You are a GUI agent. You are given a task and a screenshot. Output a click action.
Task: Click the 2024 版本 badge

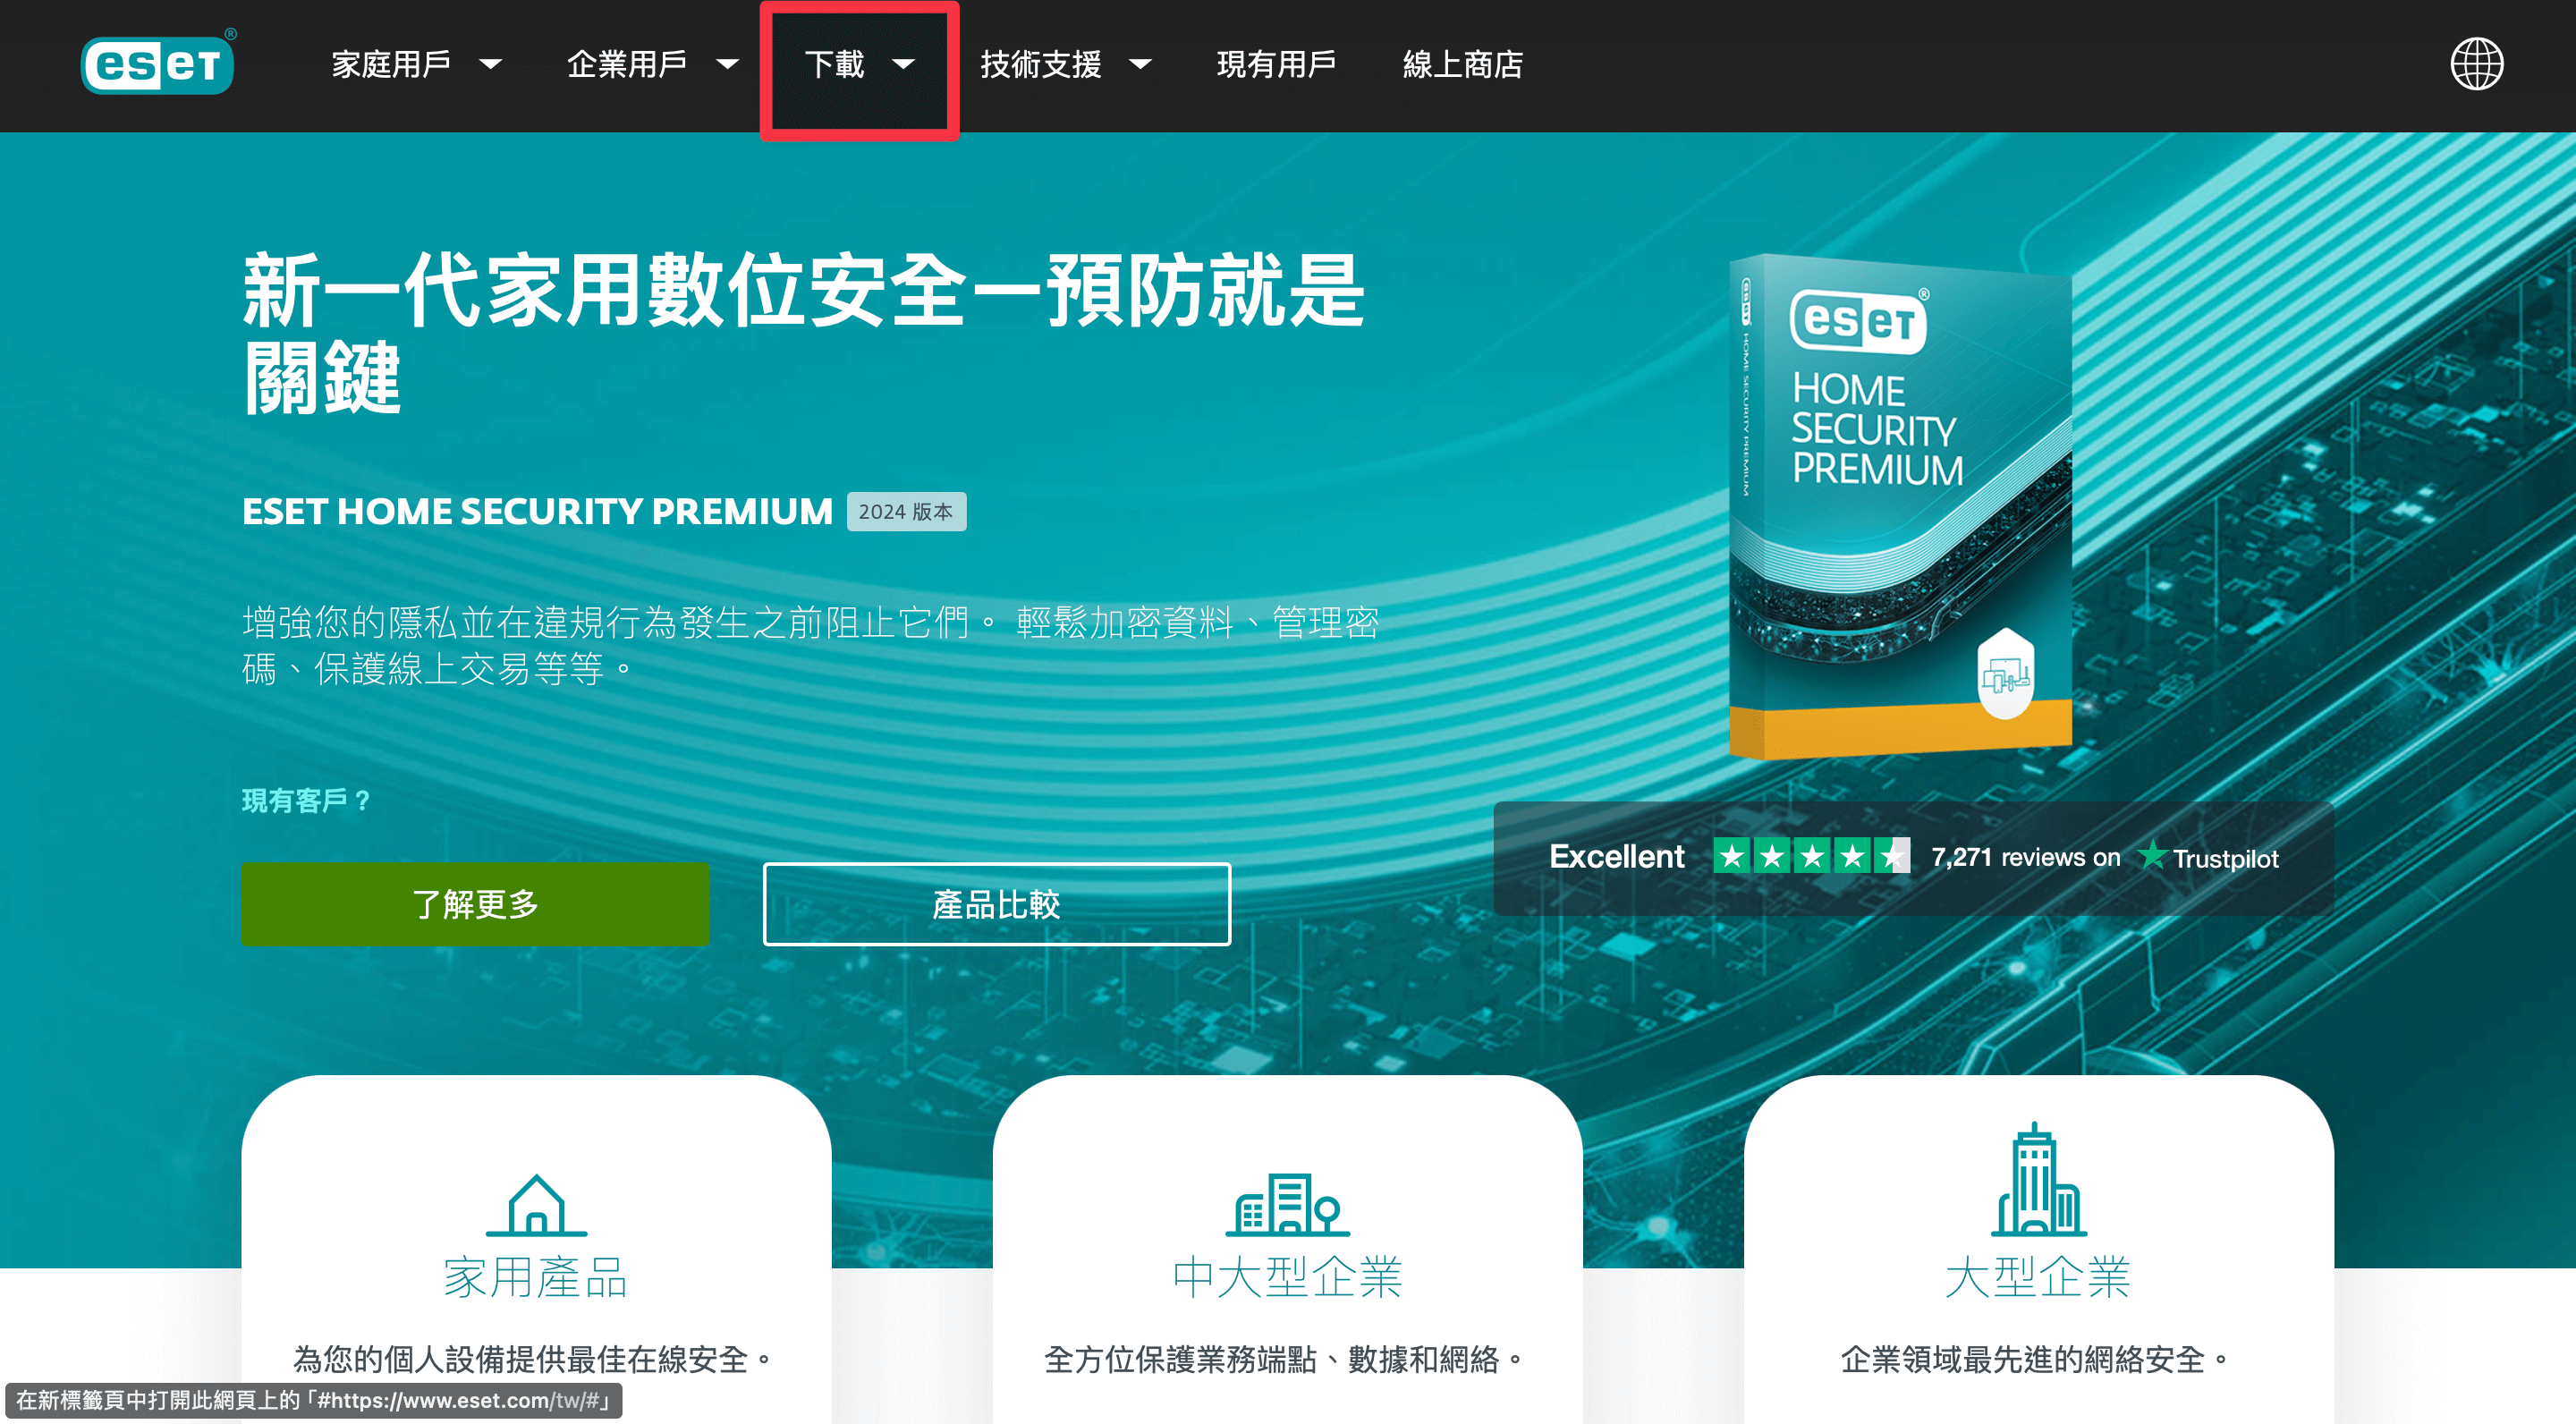click(906, 511)
